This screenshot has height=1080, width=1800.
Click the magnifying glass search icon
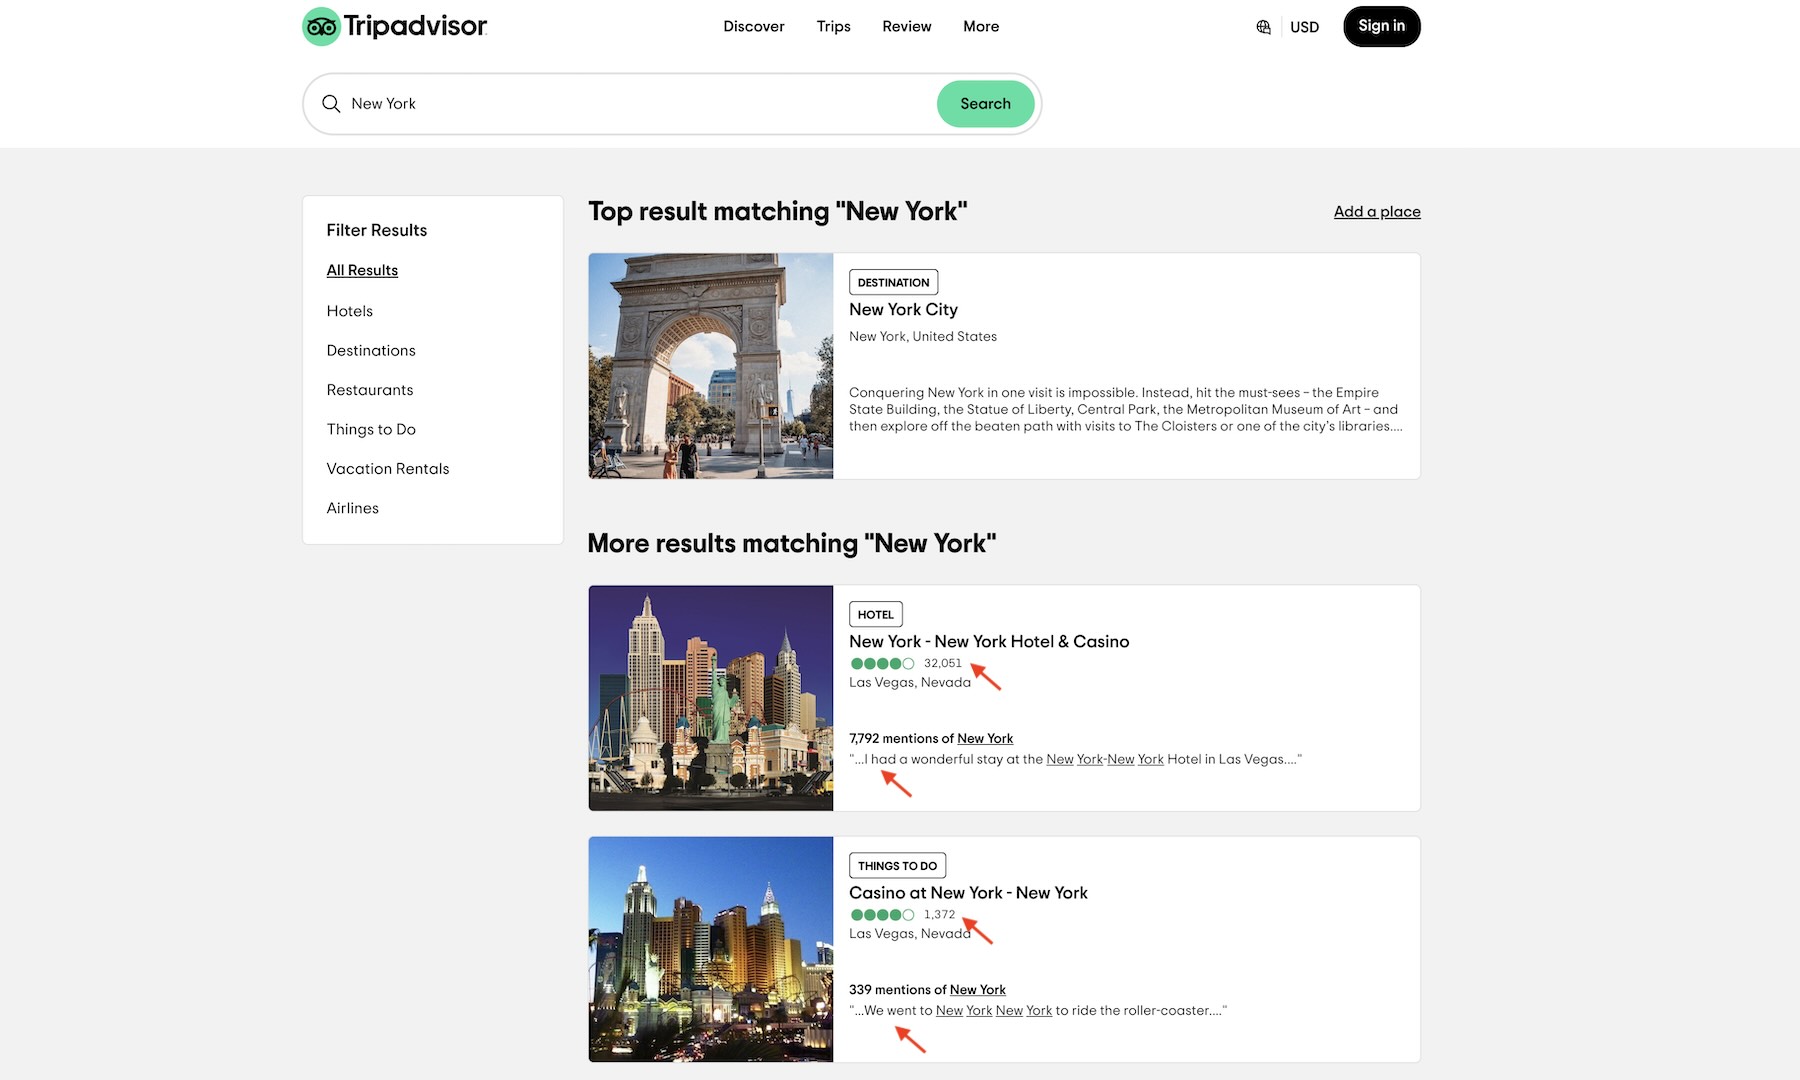click(x=331, y=104)
